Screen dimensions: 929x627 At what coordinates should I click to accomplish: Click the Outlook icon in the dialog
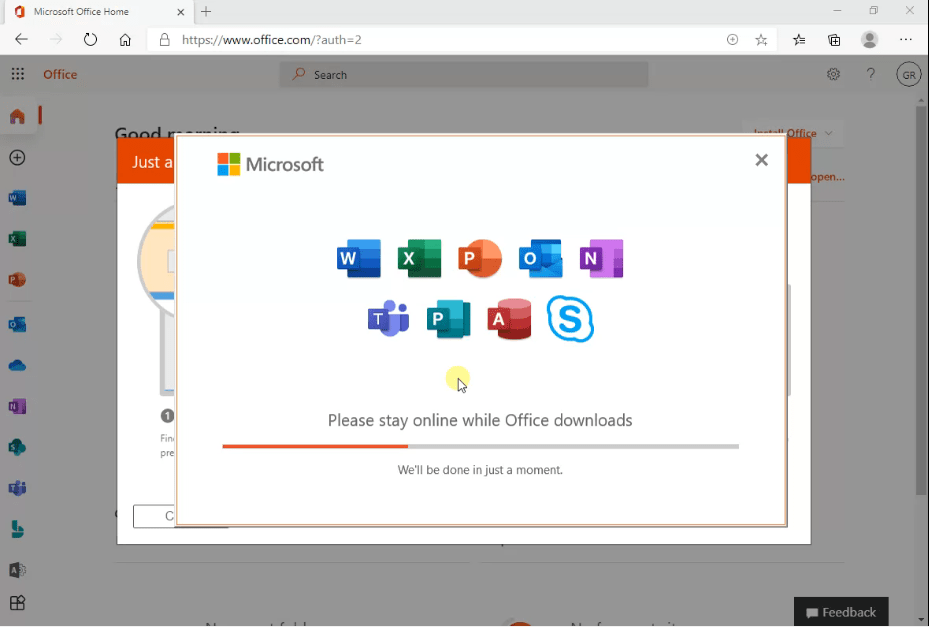coord(540,258)
